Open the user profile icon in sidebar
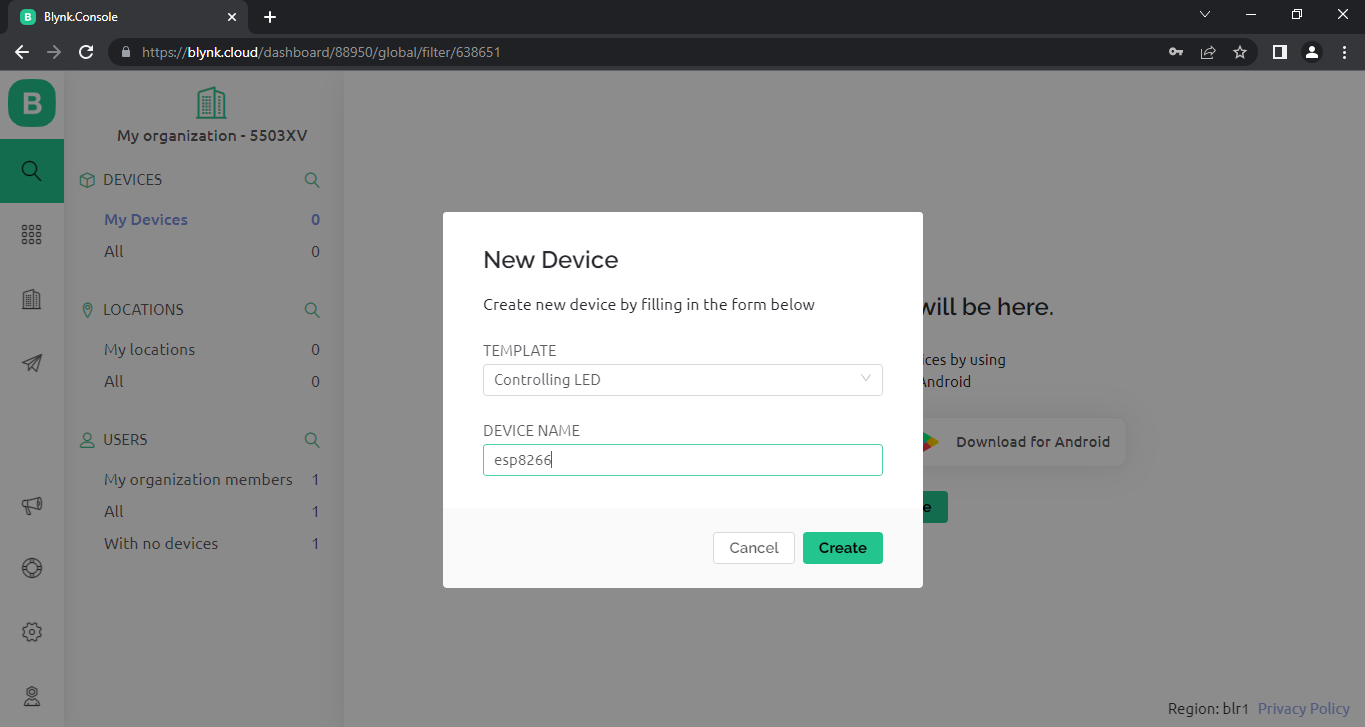Screen dimensions: 1365x727 [x=32, y=696]
